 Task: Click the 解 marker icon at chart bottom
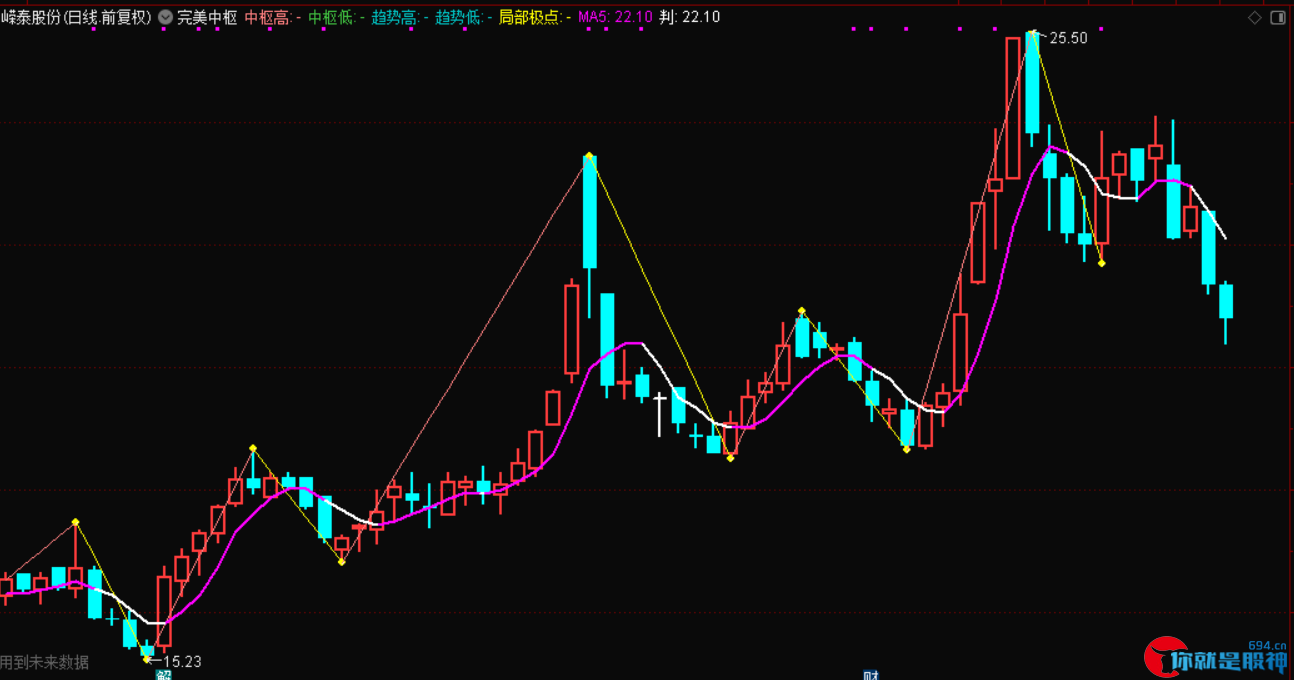coord(163,675)
